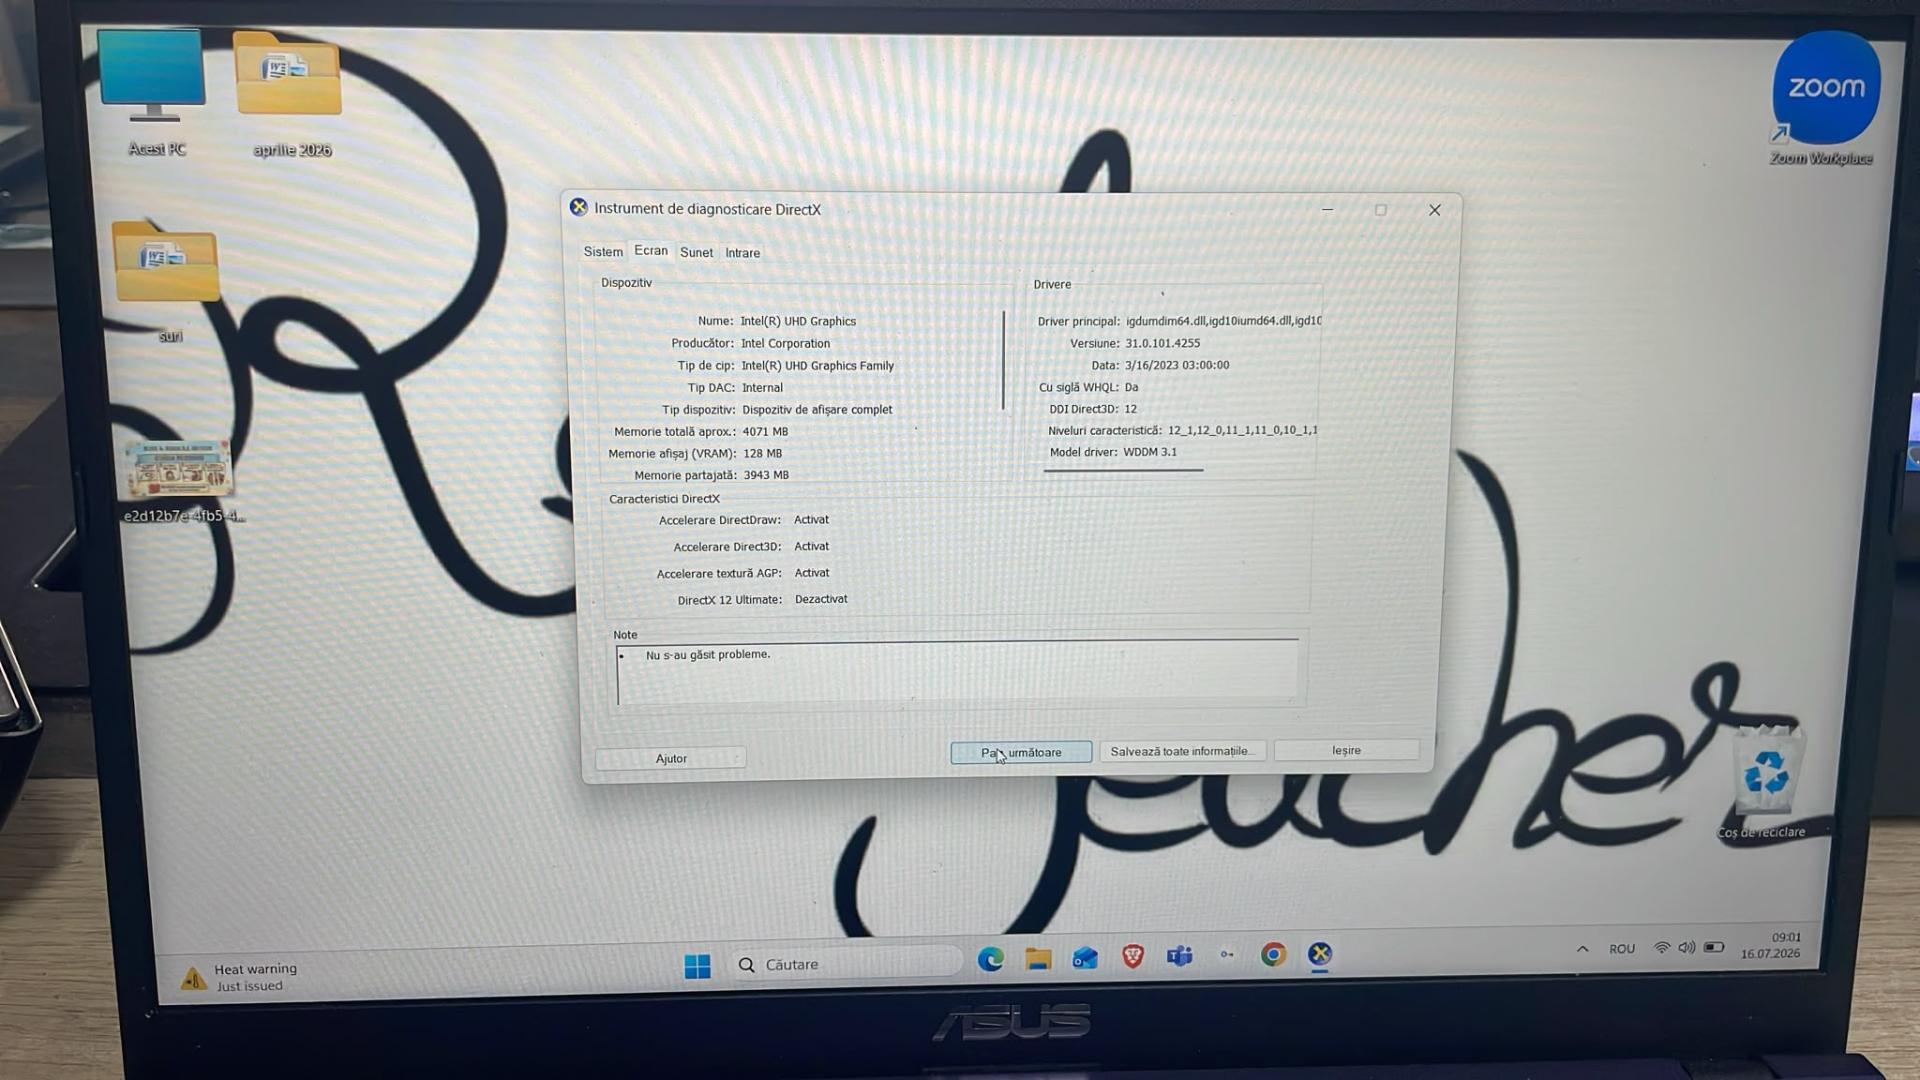1920x1080 pixels.
Task: Click the DirectX diagnostic taskbar icon
Action: pos(1320,954)
